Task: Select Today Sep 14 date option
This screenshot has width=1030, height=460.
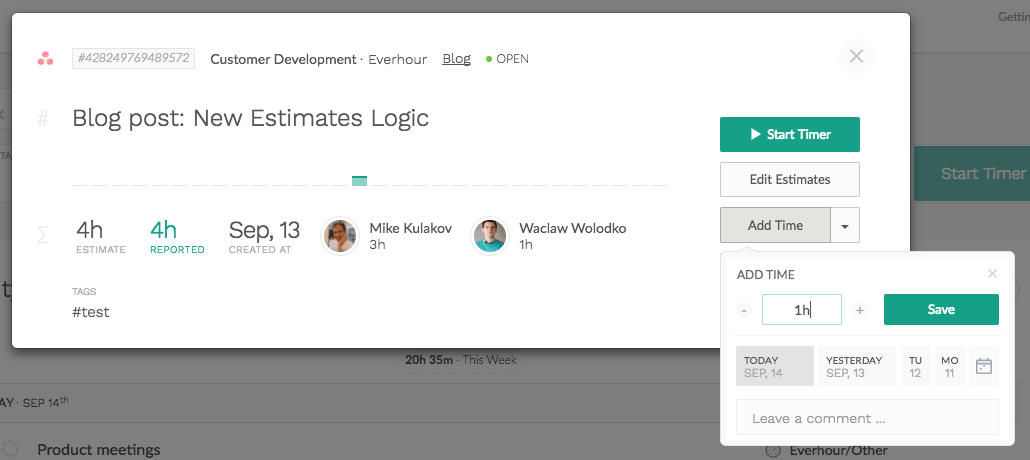Action: (774, 366)
